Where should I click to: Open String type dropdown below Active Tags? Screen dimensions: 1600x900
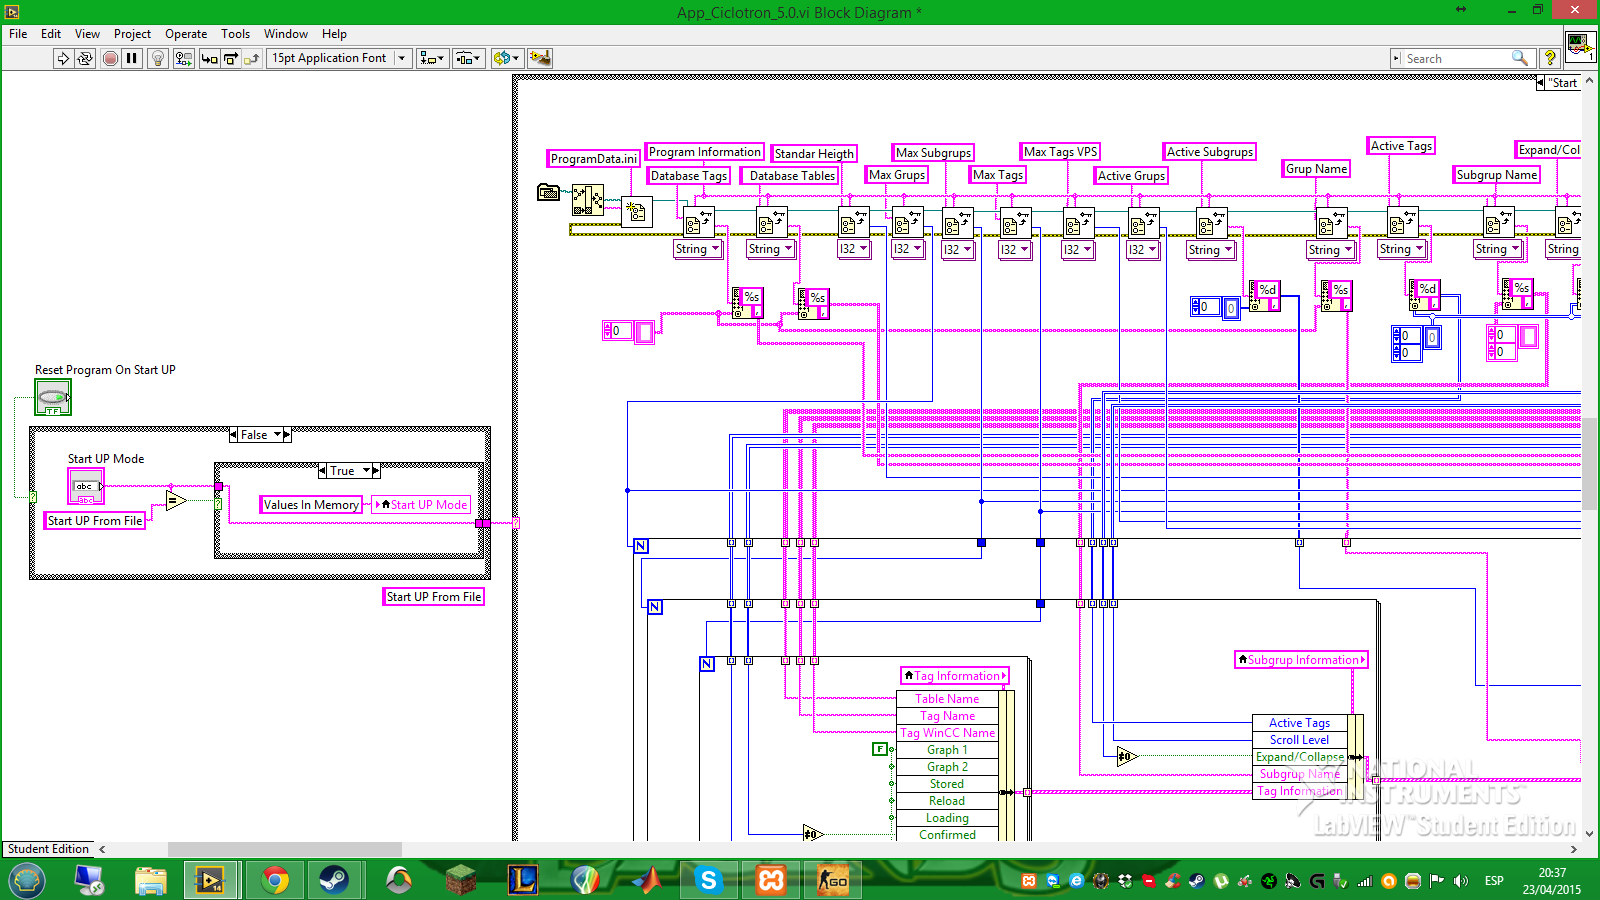(1402, 249)
